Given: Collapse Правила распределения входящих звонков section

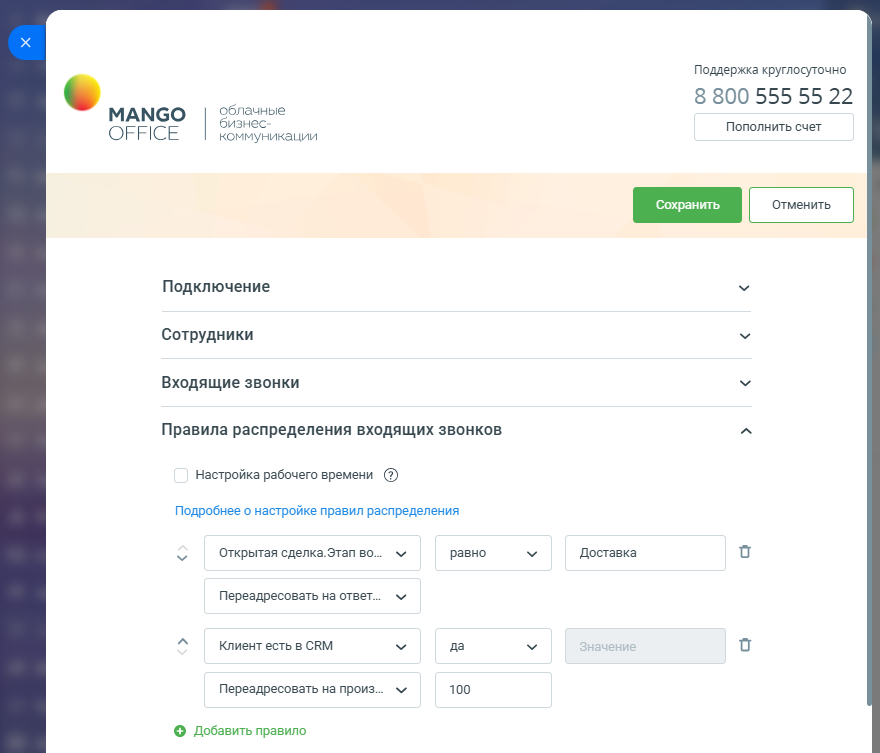Looking at the screenshot, I should pos(746,431).
